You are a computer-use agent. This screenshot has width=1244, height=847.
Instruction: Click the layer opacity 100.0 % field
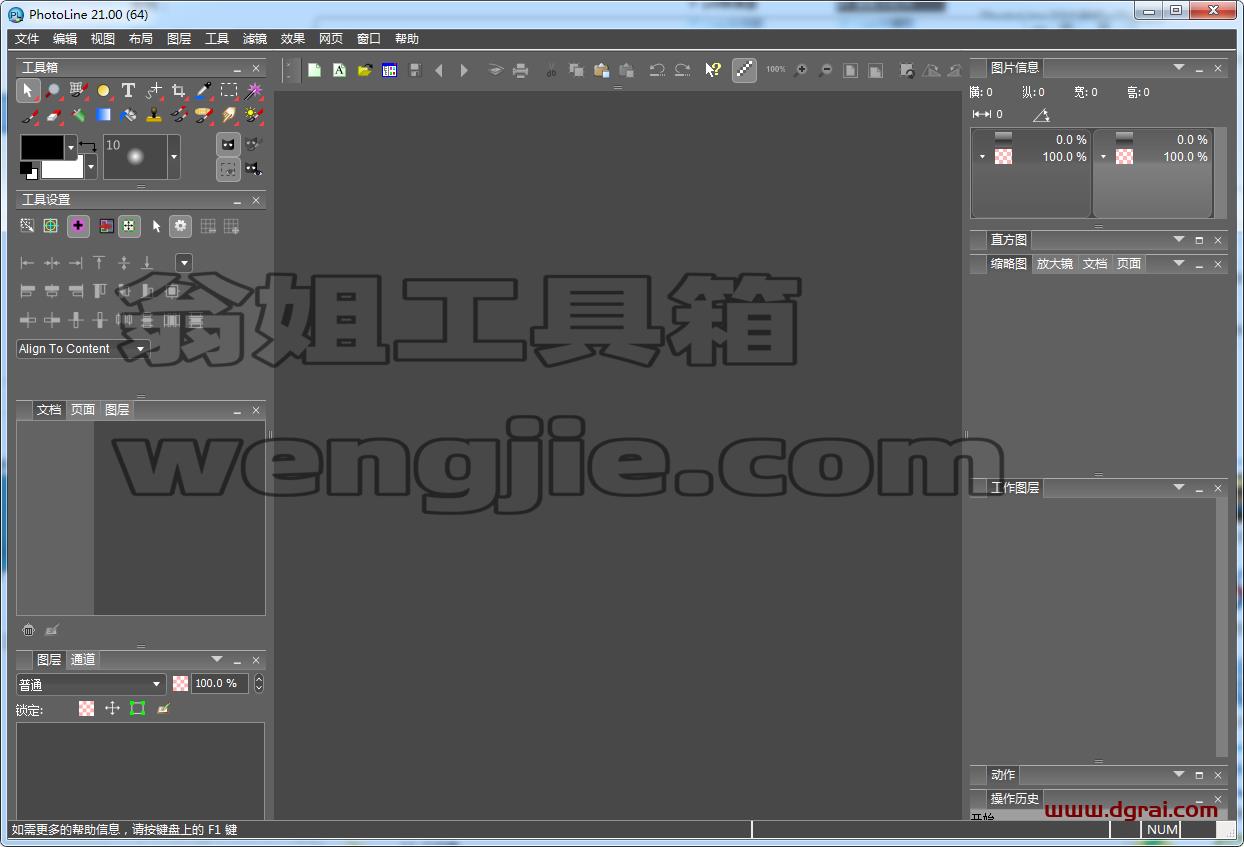pyautogui.click(x=219, y=684)
